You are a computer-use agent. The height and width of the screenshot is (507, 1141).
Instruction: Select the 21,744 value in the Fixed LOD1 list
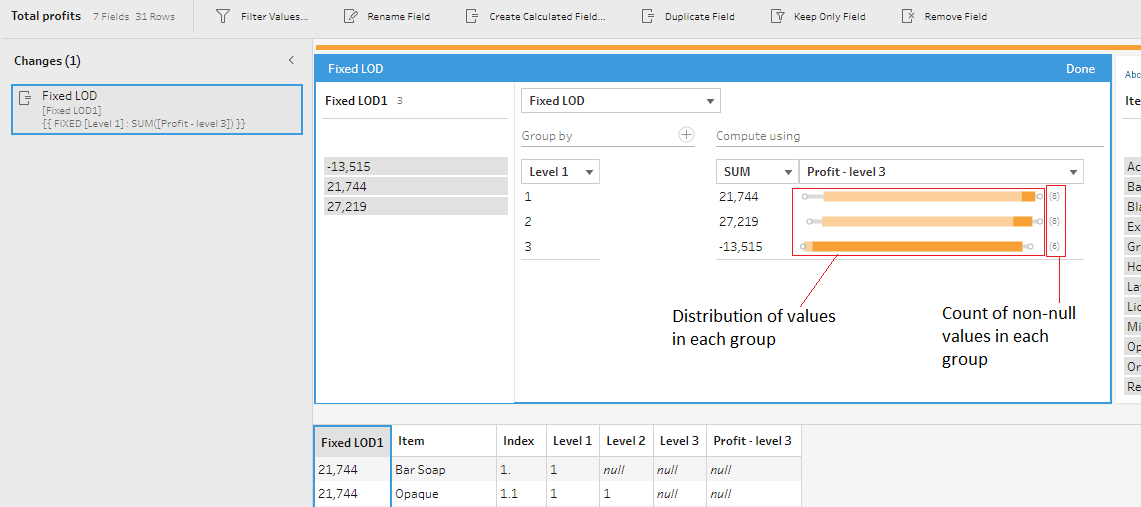416,186
